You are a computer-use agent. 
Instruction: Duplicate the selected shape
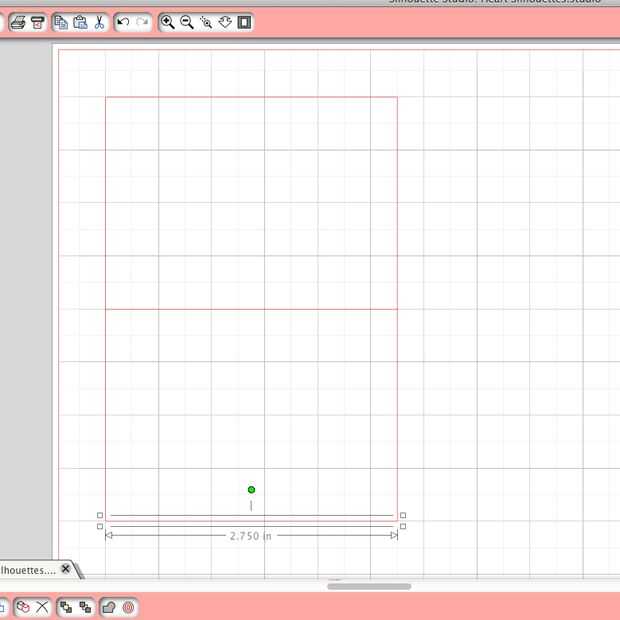point(23,607)
